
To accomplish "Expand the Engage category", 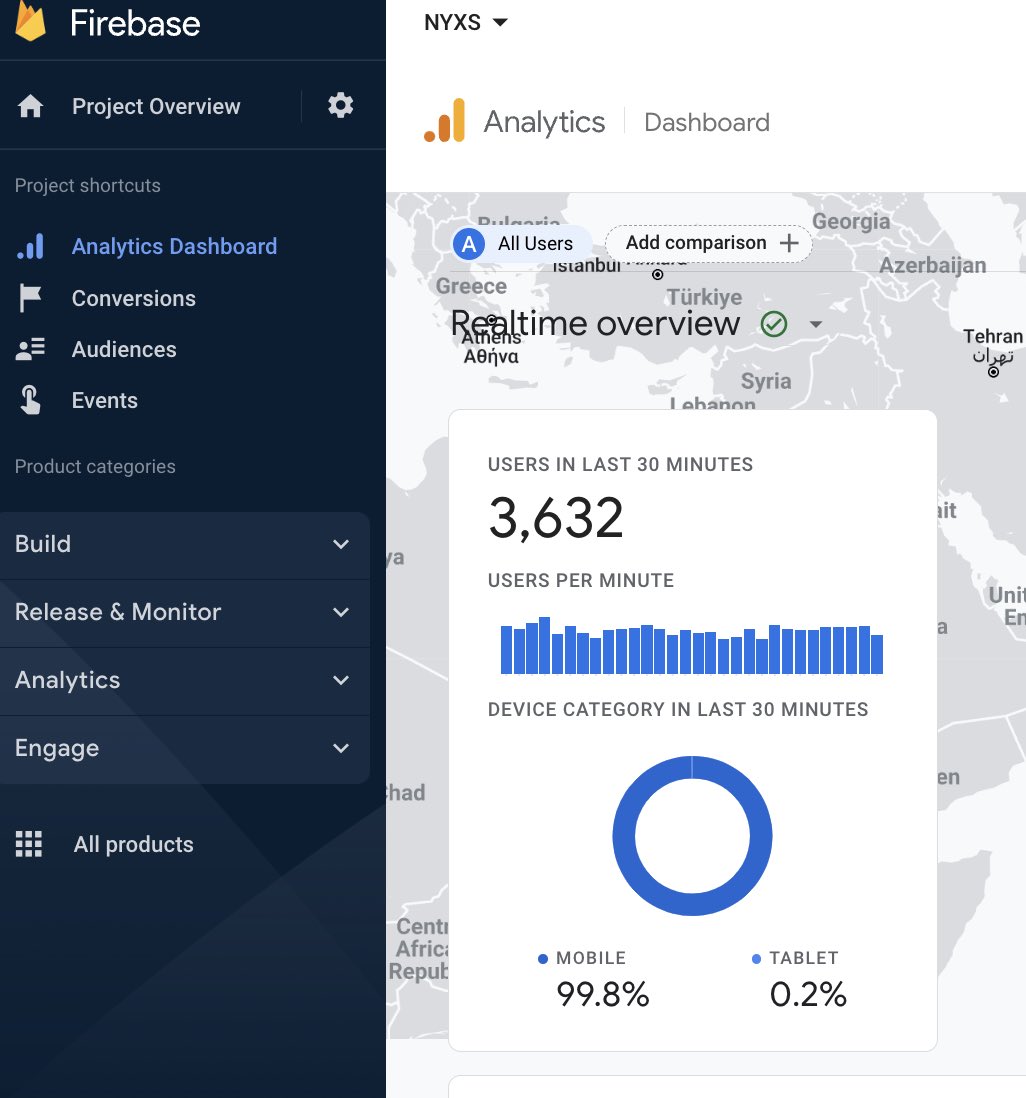I will [185, 748].
